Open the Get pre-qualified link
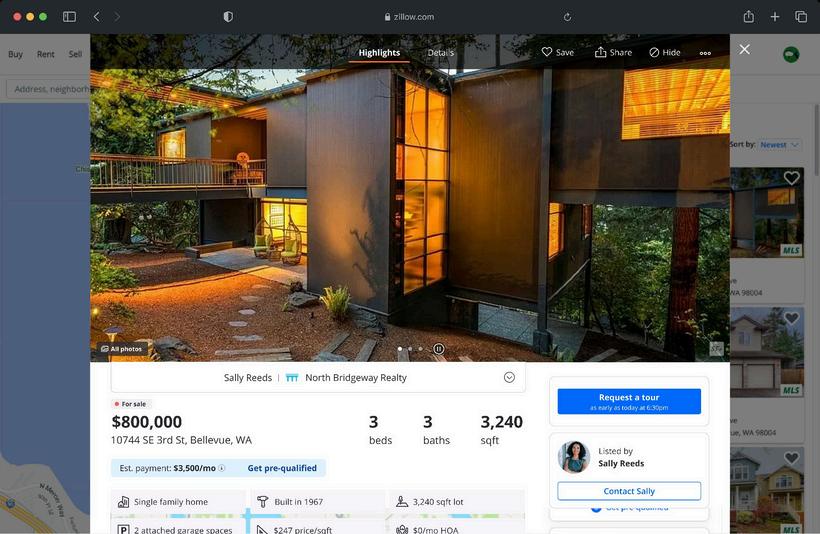Screen dimensions: 820x534 (x=282, y=468)
